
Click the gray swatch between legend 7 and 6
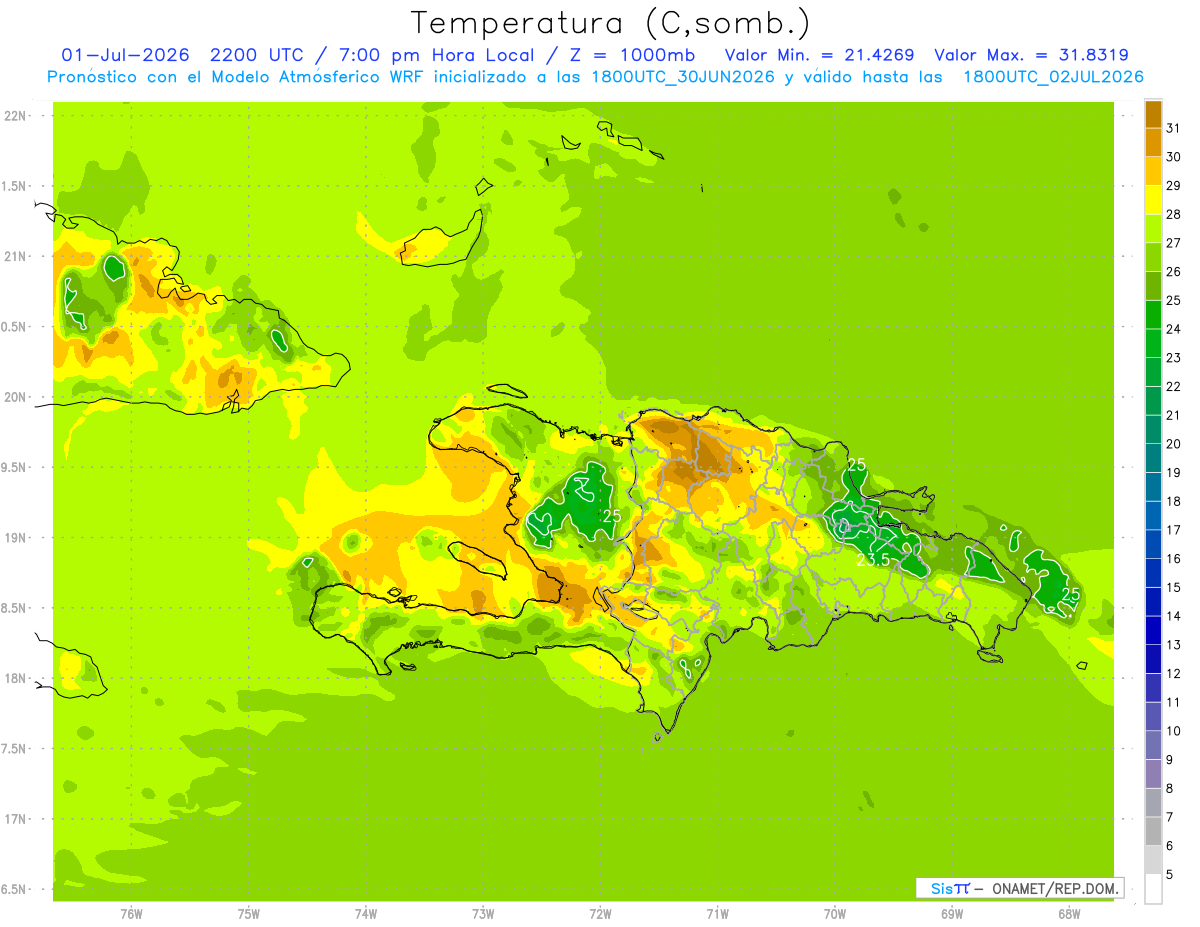coord(1153,831)
